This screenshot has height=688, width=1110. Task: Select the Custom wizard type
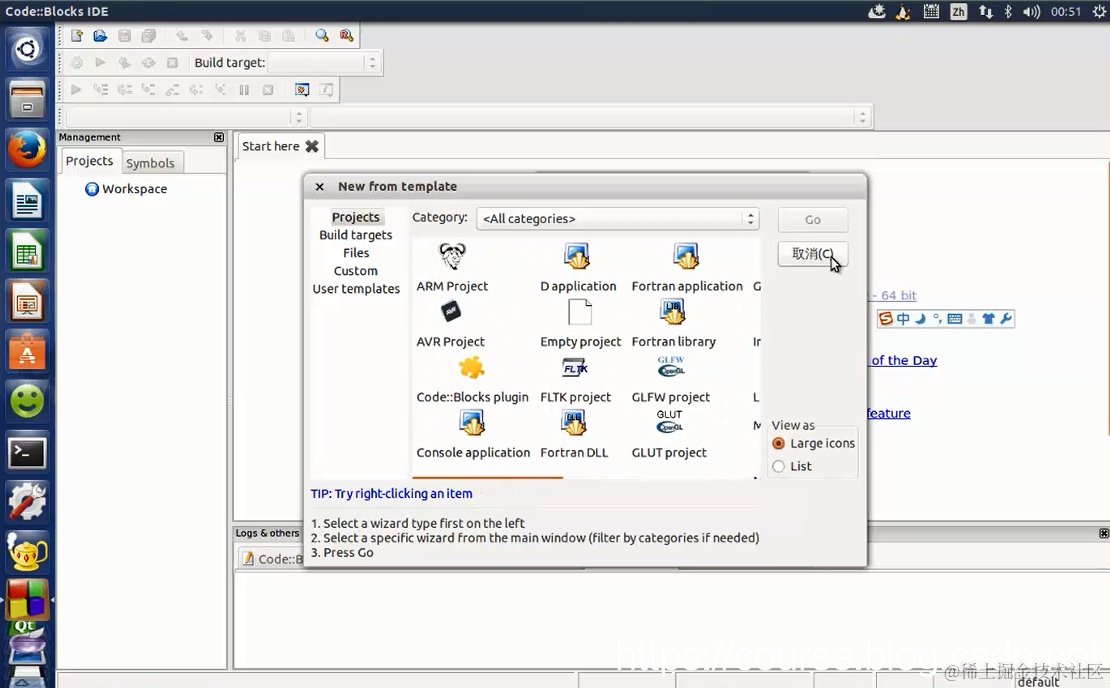tap(355, 271)
